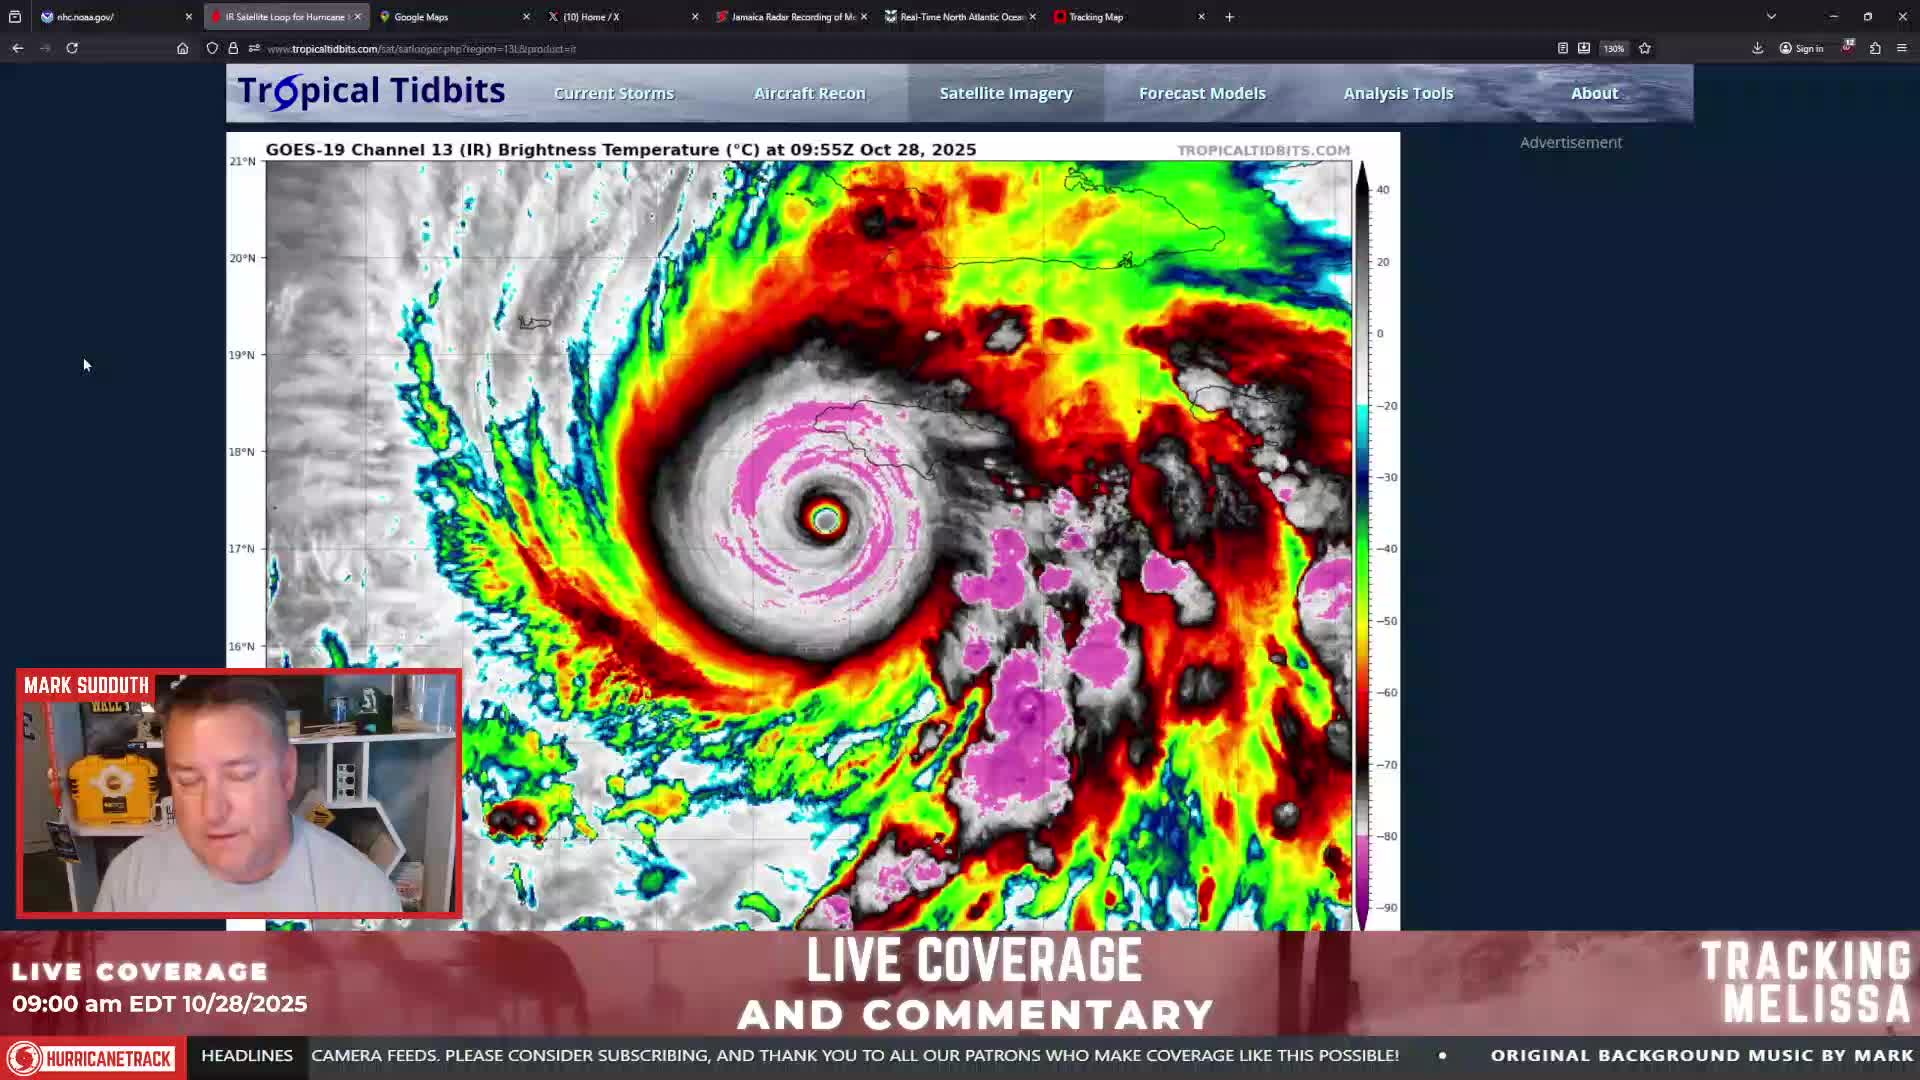Open the extensions puzzle icon
The image size is (1920, 1080).
pos(1875,48)
